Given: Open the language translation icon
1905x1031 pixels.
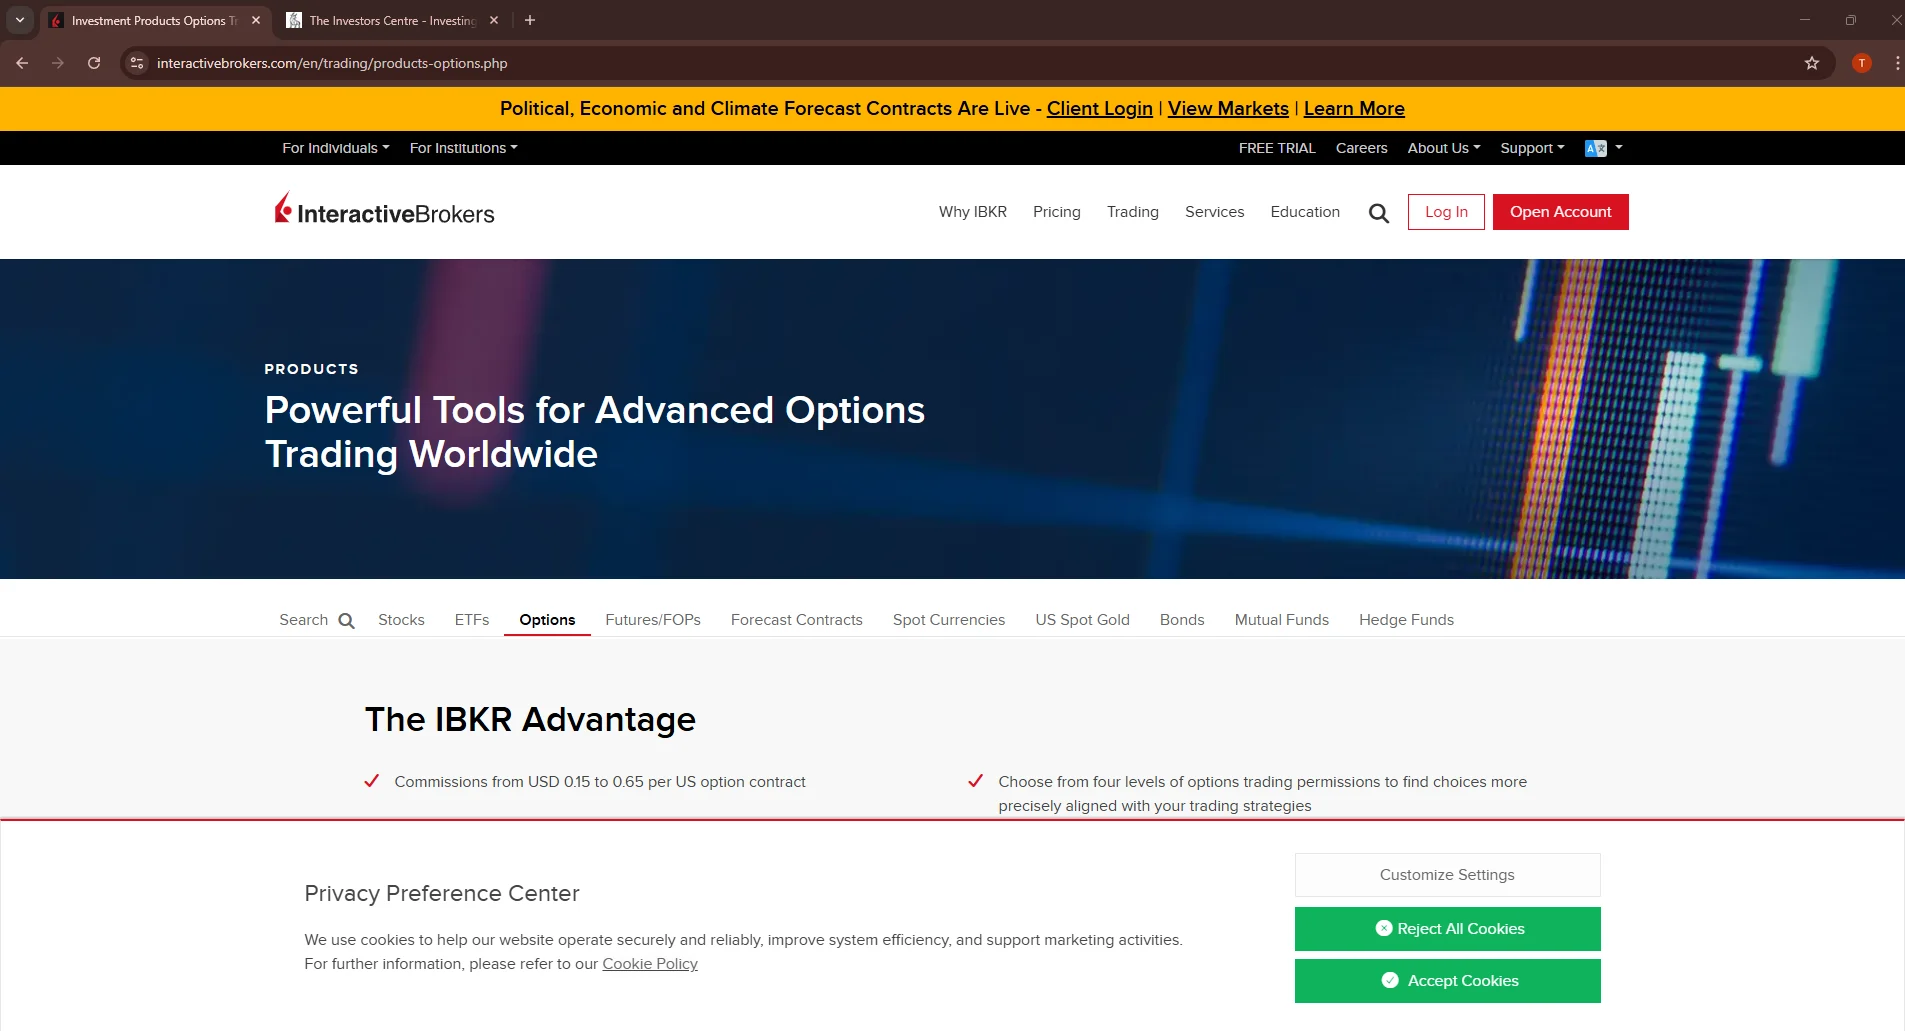Looking at the screenshot, I should pyautogui.click(x=1596, y=148).
